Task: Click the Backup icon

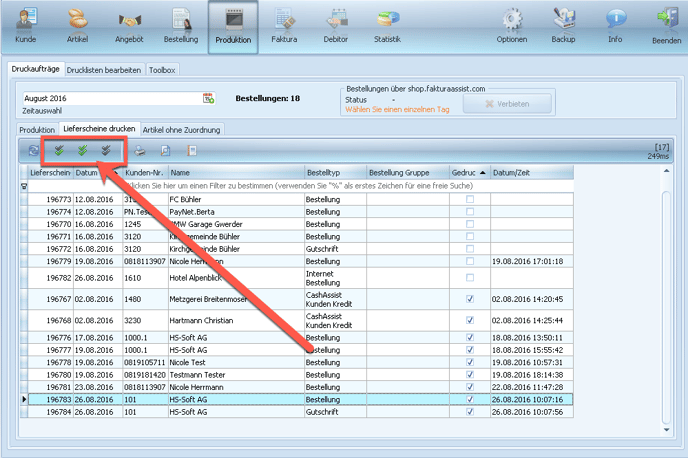Action: [x=564, y=27]
